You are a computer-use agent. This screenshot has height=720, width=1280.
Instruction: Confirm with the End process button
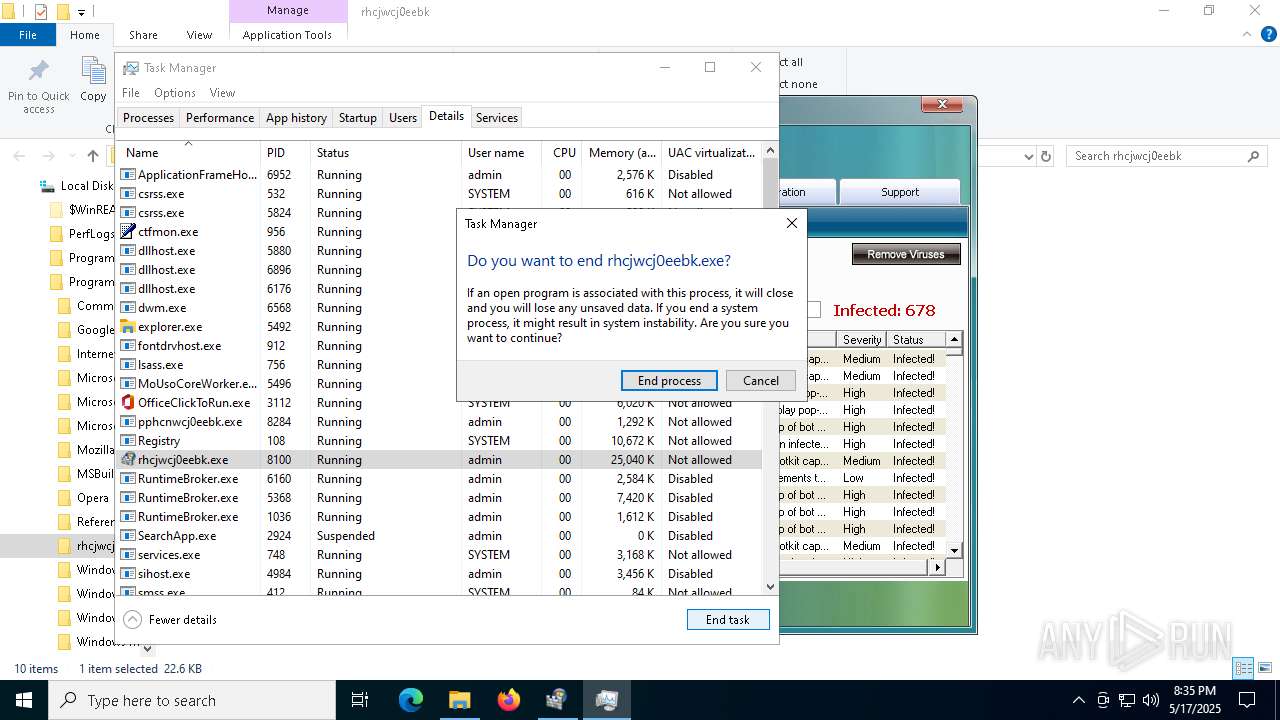[x=669, y=381]
